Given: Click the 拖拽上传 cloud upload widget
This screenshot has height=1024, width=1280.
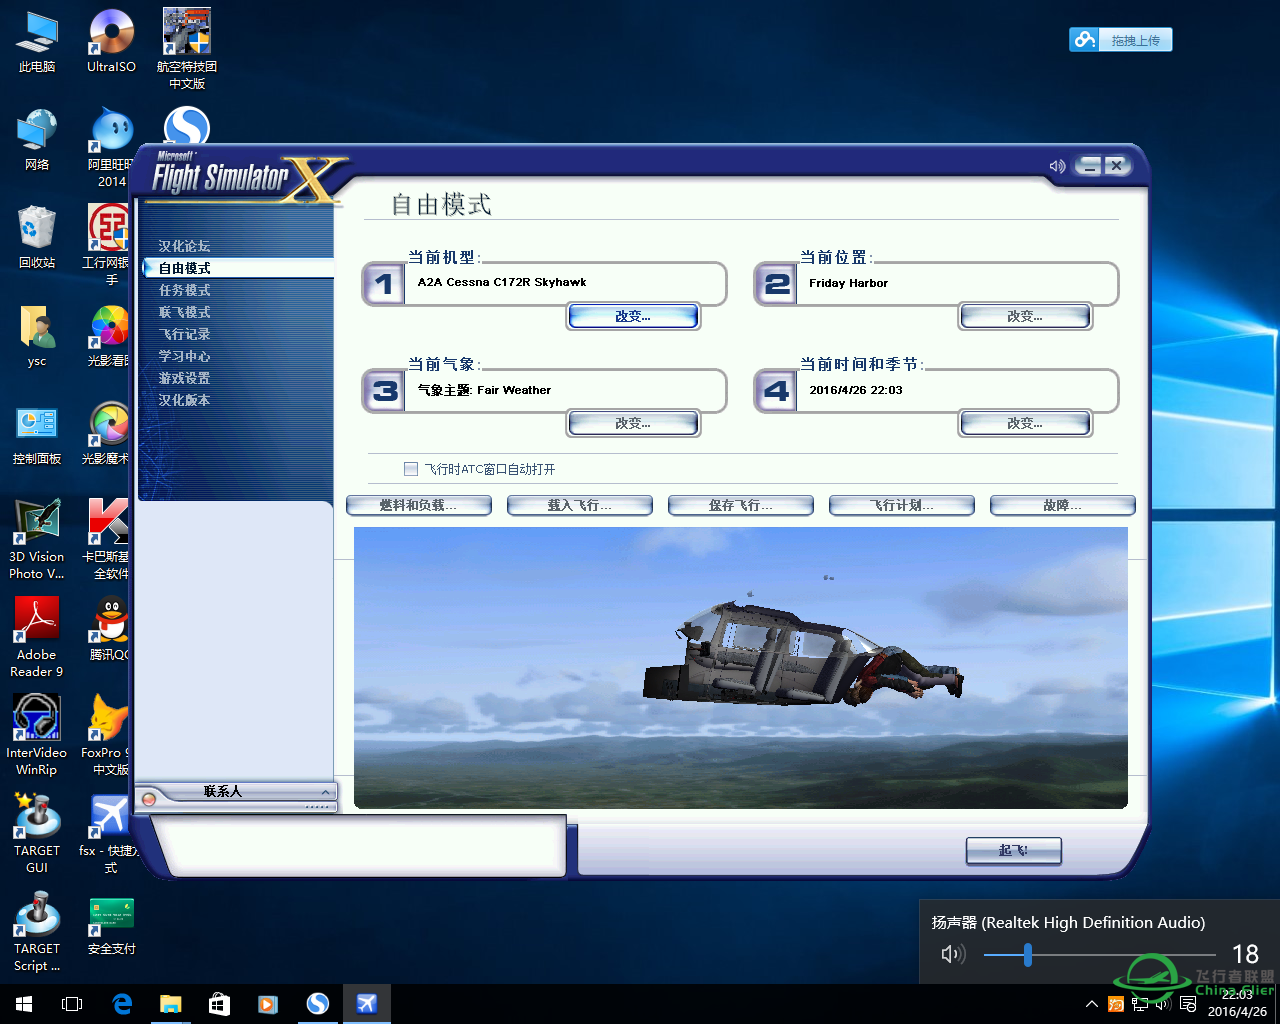Looking at the screenshot, I should tap(1120, 40).
